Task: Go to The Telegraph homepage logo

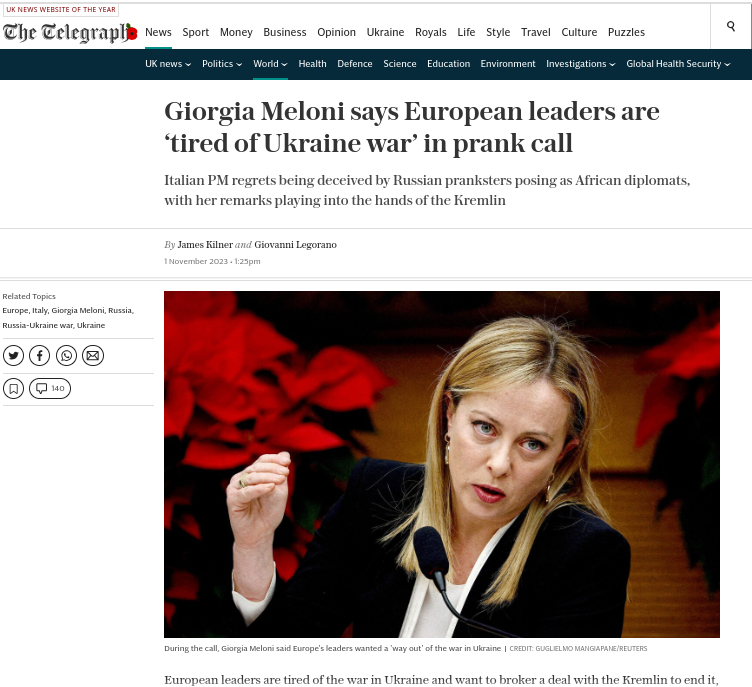Action: (70, 32)
